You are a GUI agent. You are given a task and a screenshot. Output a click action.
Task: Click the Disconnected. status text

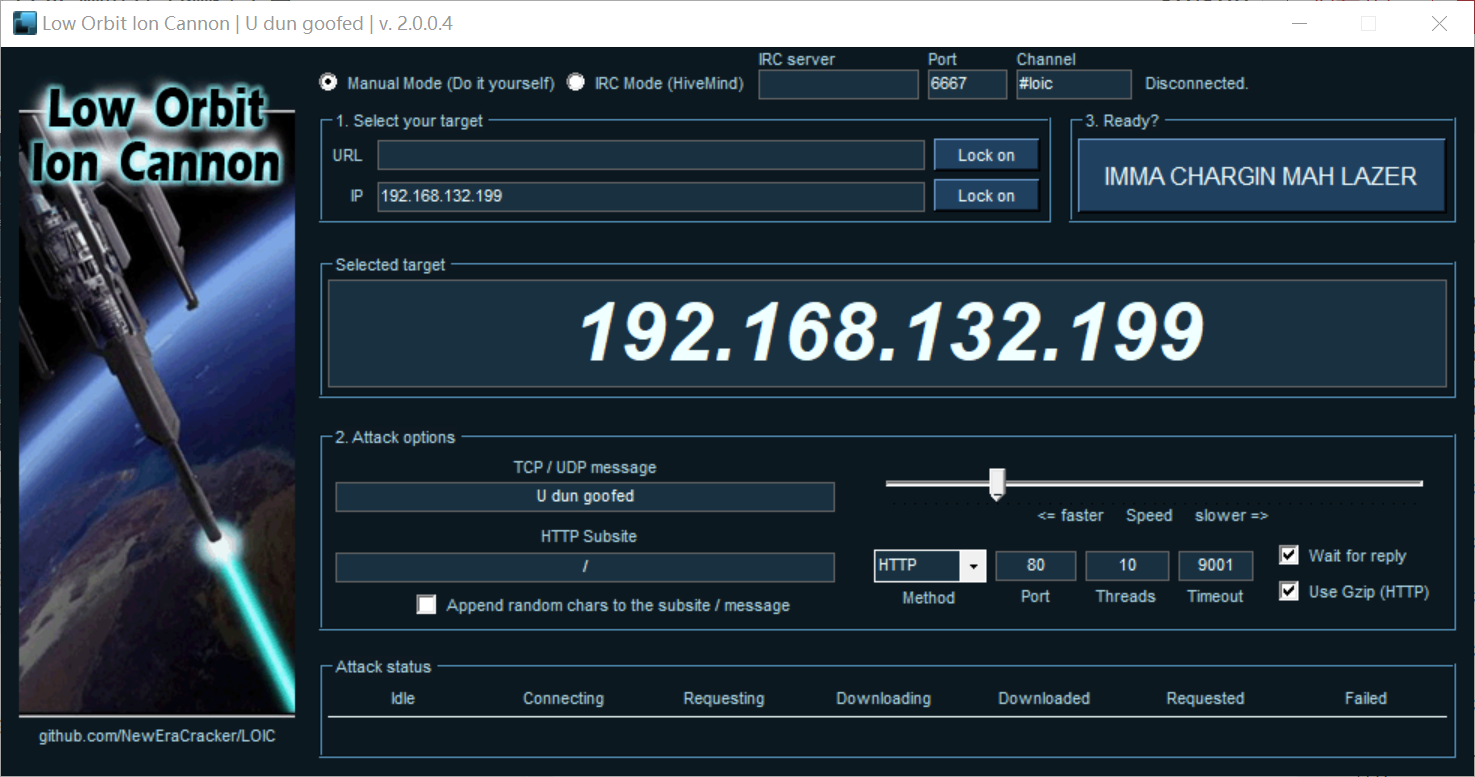[x=1197, y=84]
